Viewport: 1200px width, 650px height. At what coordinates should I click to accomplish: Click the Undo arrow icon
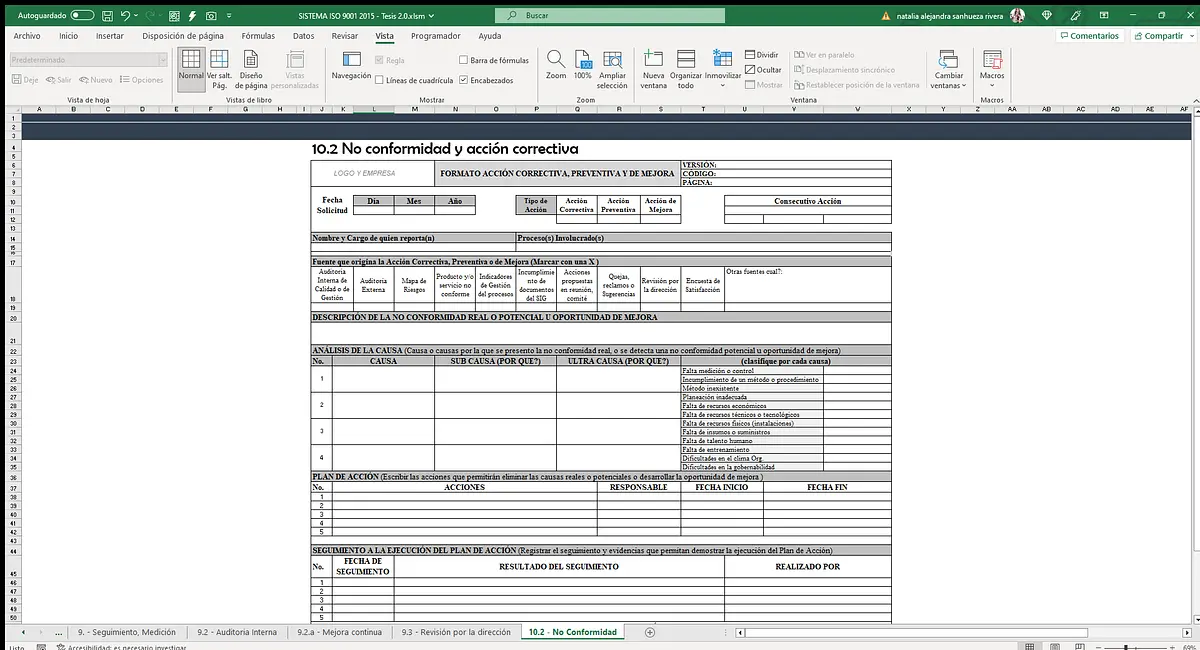125,16
